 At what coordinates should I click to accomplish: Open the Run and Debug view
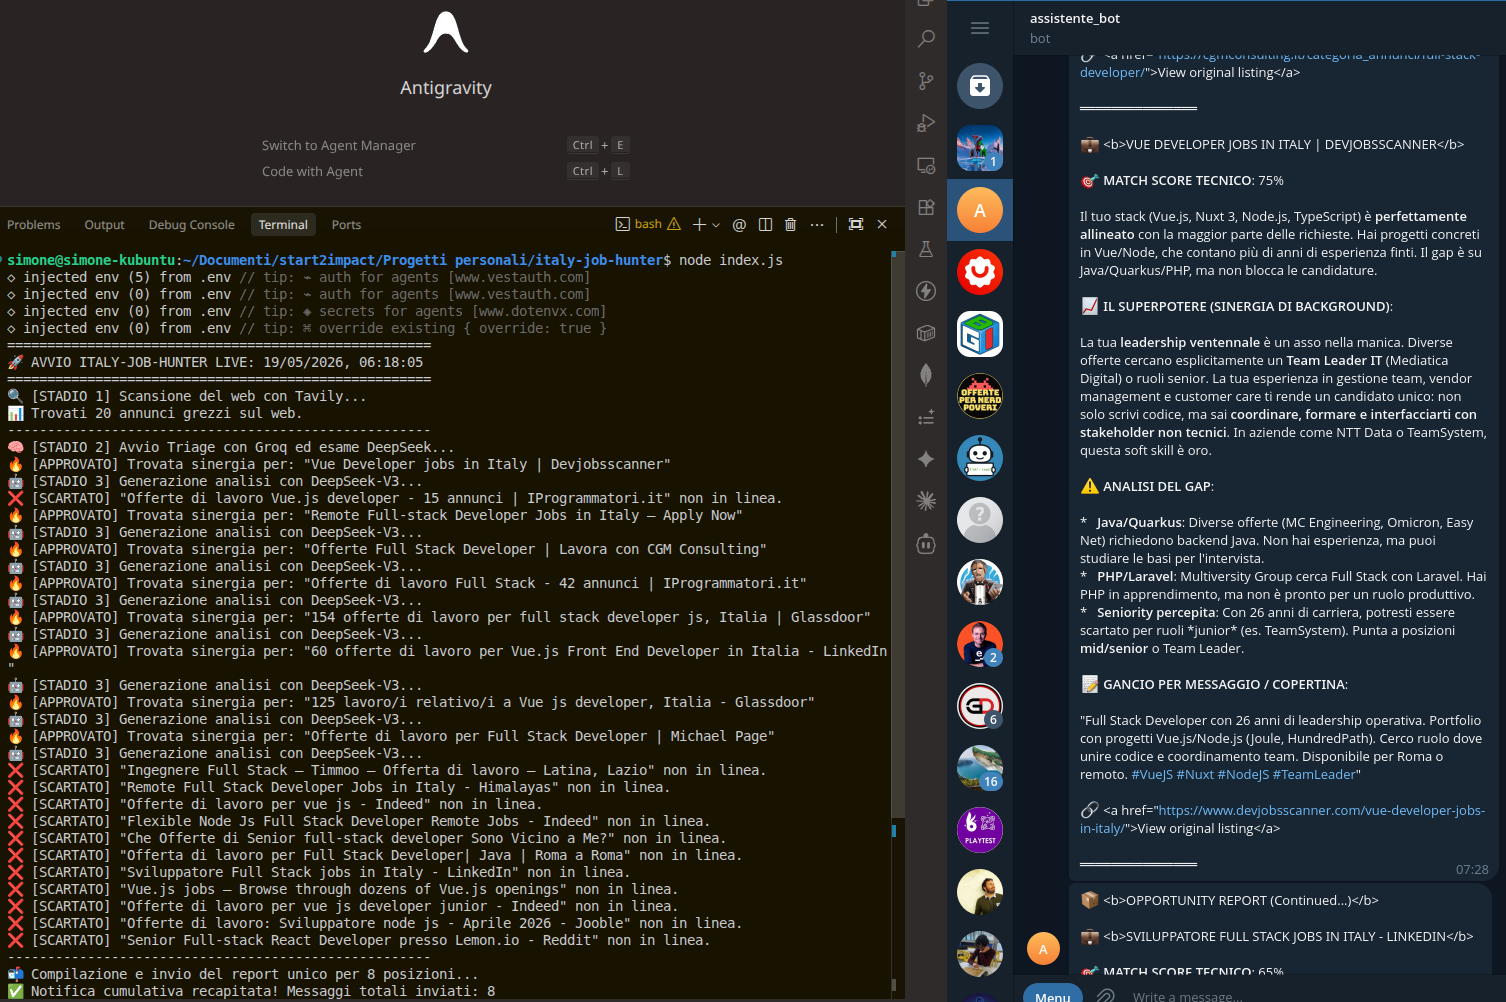pyautogui.click(x=926, y=123)
